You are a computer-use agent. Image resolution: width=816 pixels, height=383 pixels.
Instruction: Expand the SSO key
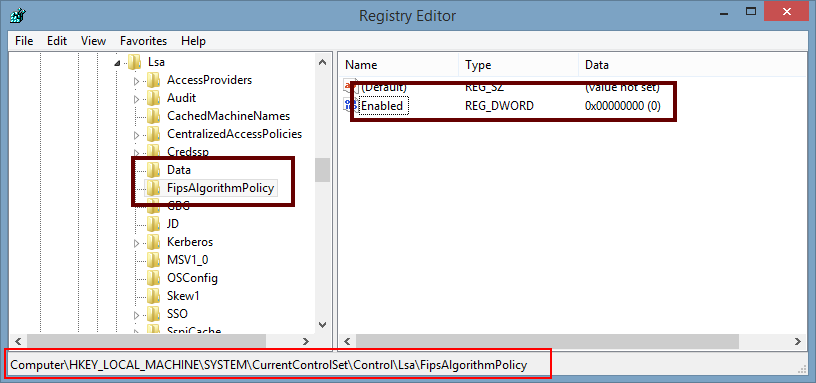coord(137,315)
